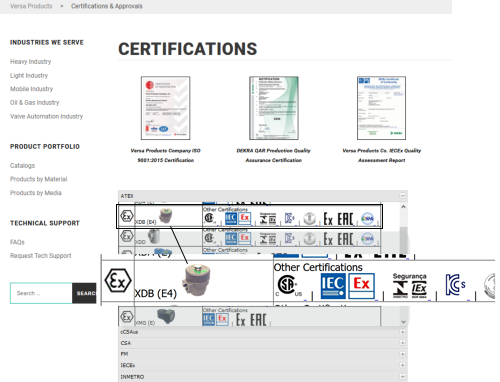Open IECEx Quality Assessment Report thumbnail
500x382 pixels.
click(x=382, y=108)
